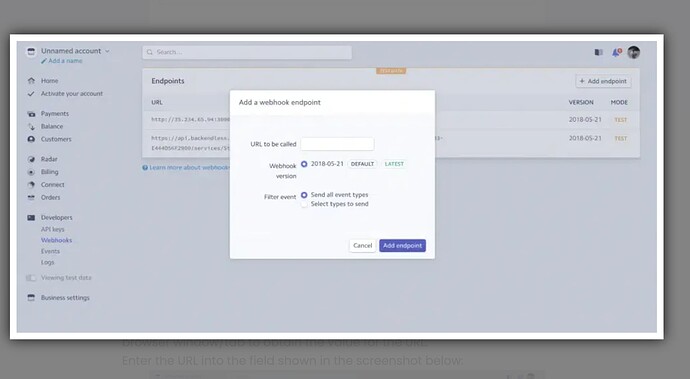The width and height of the screenshot is (690, 379).
Task: Click the account store icon at top left
Action: 31,52
